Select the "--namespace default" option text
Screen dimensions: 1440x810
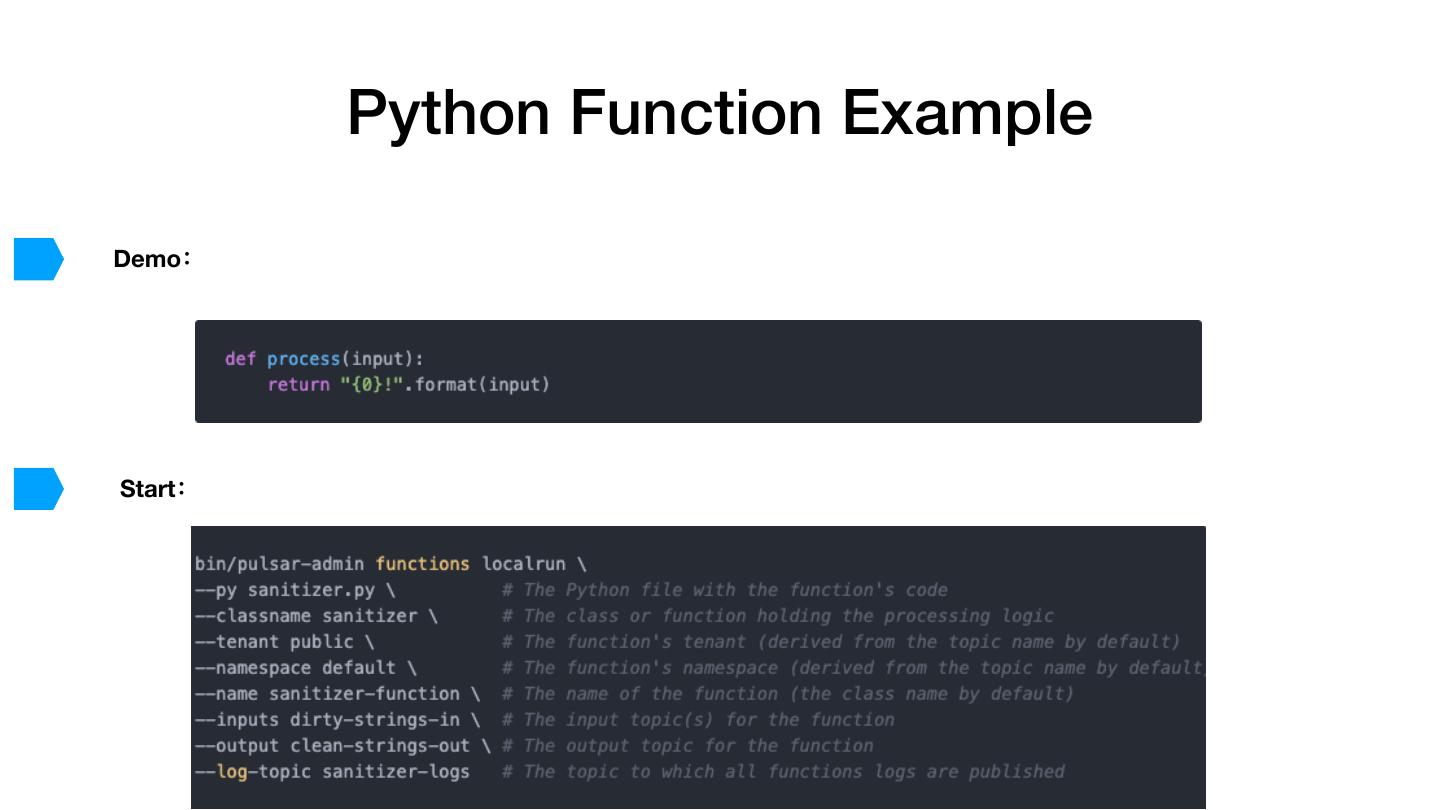tap(306, 668)
